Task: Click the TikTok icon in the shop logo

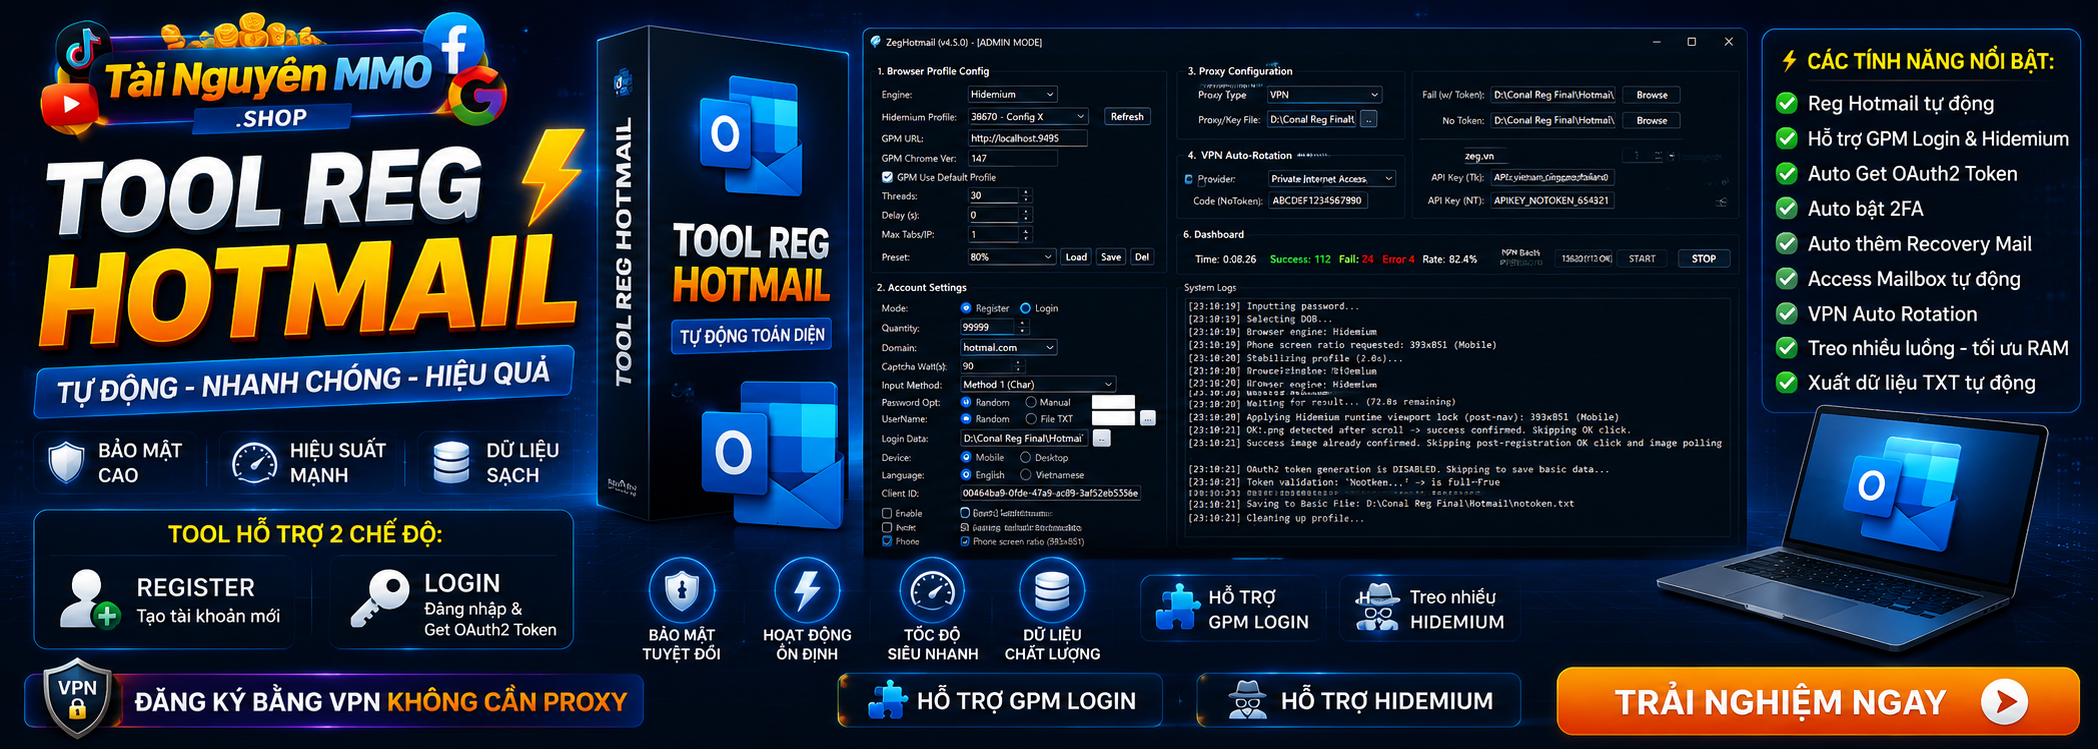Action: [x=82, y=49]
